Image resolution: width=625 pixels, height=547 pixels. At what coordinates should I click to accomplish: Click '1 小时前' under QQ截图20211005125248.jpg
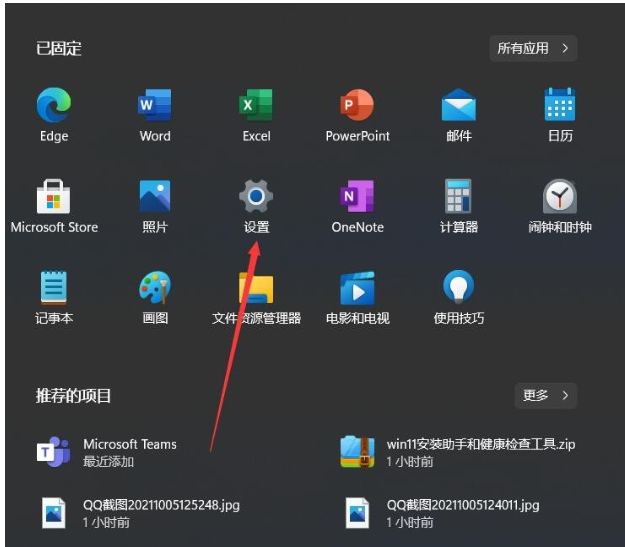[x=106, y=522]
